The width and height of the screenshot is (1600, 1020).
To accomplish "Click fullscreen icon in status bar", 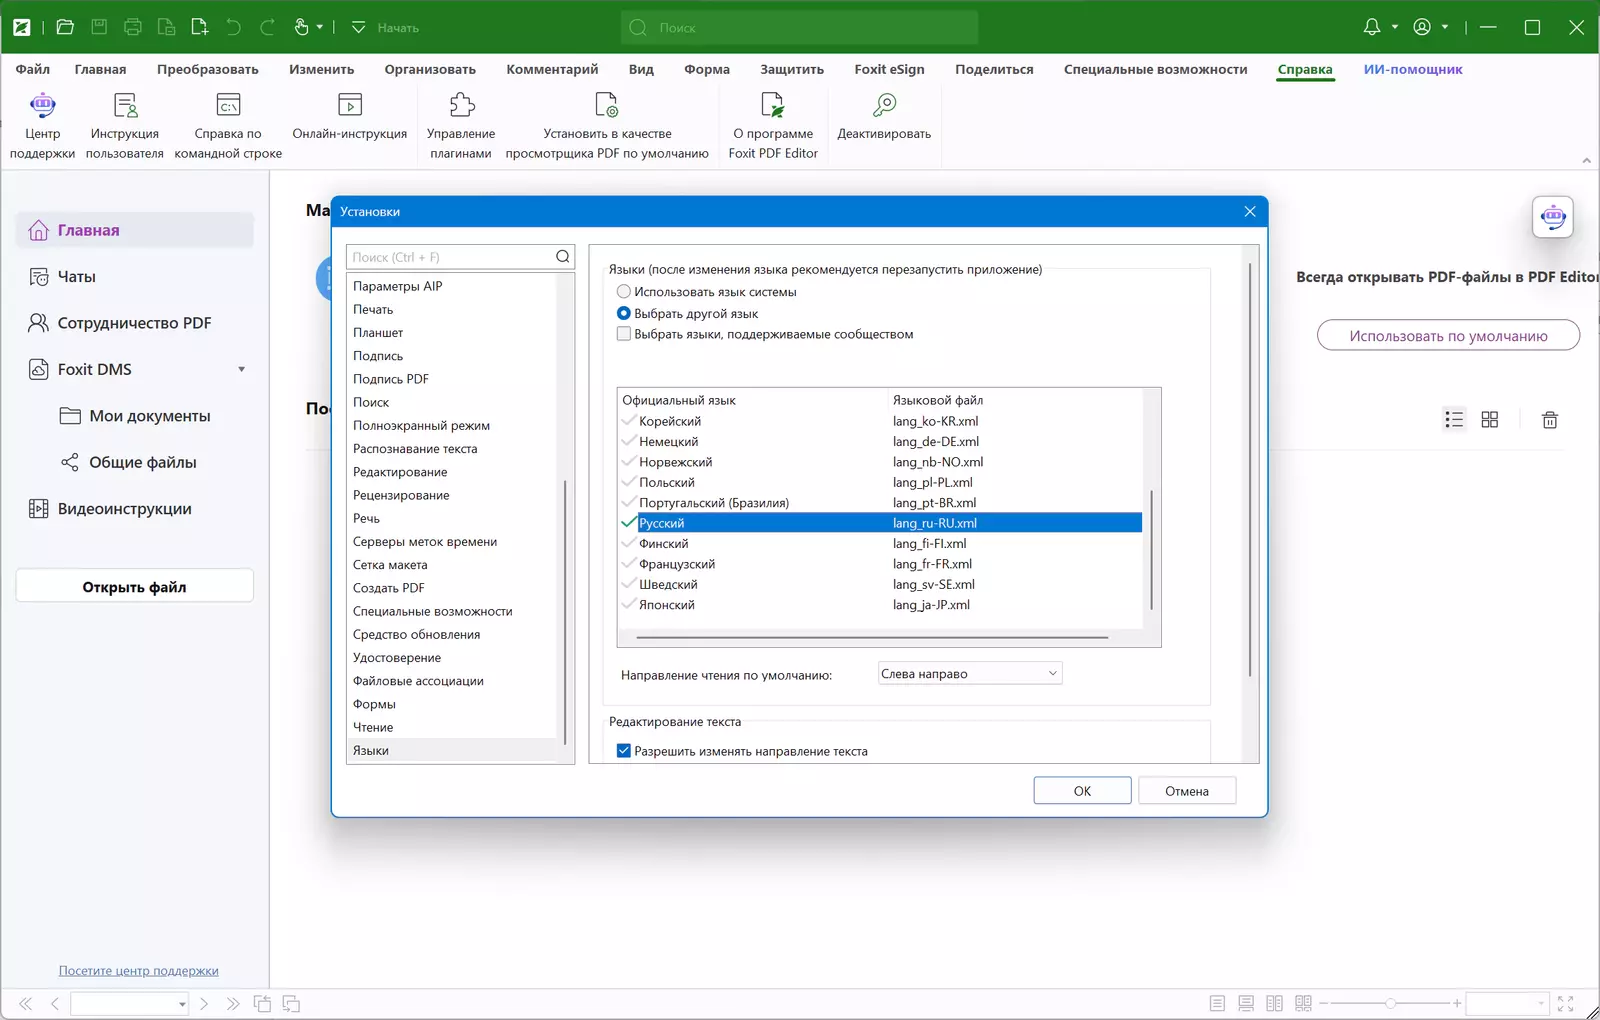I will 1566,1003.
